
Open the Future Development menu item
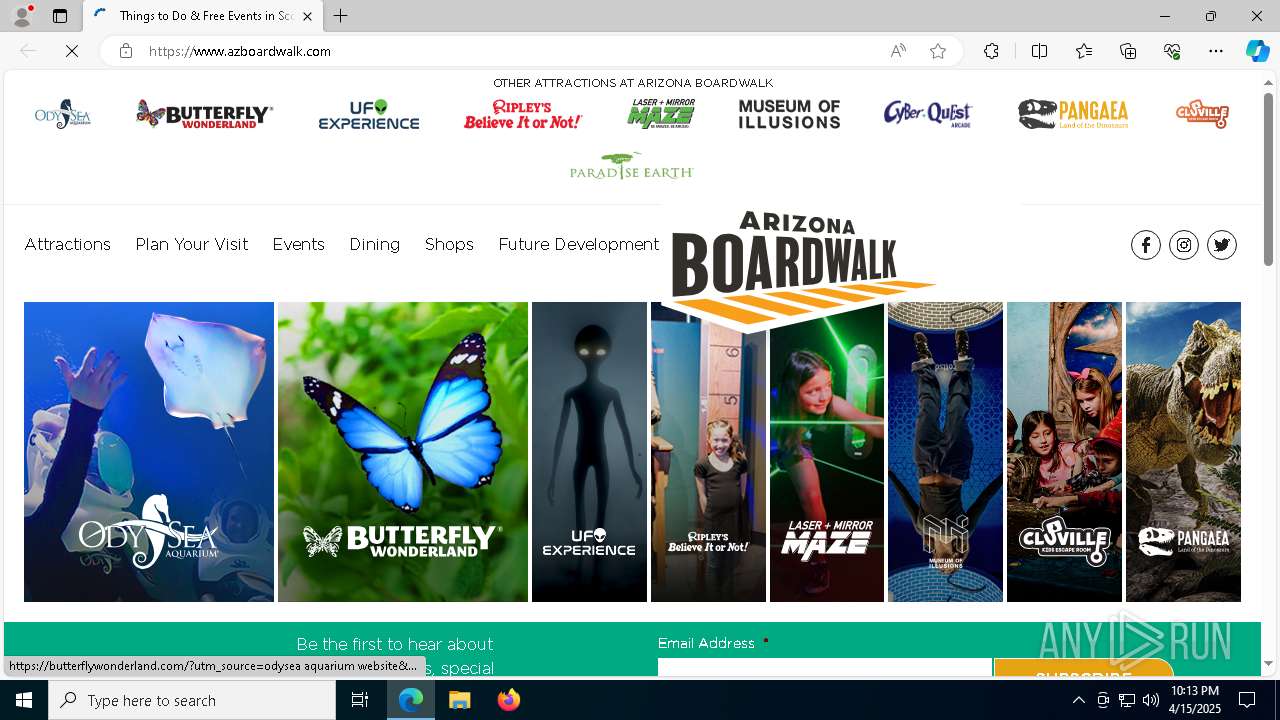pos(579,244)
